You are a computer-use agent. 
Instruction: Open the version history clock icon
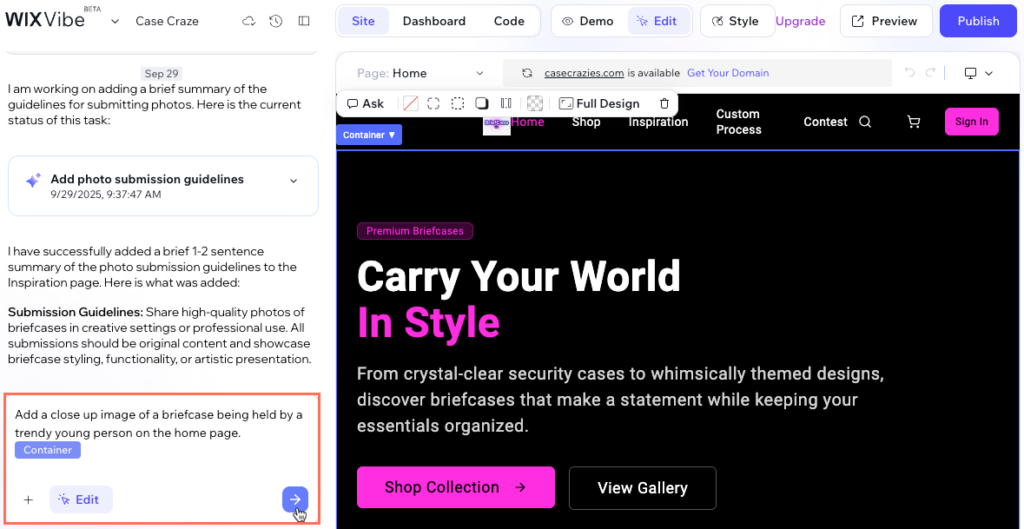(276, 21)
